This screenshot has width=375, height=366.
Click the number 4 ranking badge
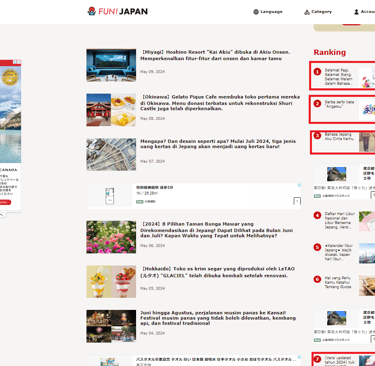(x=317, y=215)
